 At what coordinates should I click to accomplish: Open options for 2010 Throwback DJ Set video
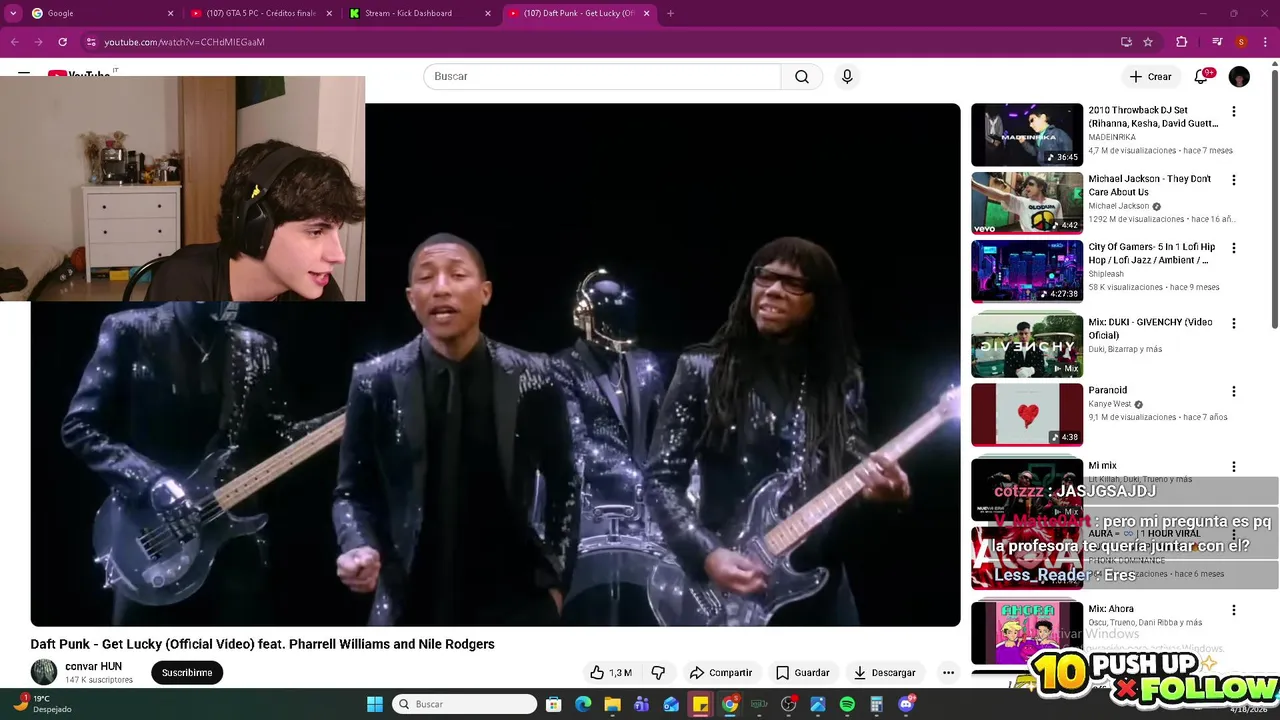tap(1233, 112)
